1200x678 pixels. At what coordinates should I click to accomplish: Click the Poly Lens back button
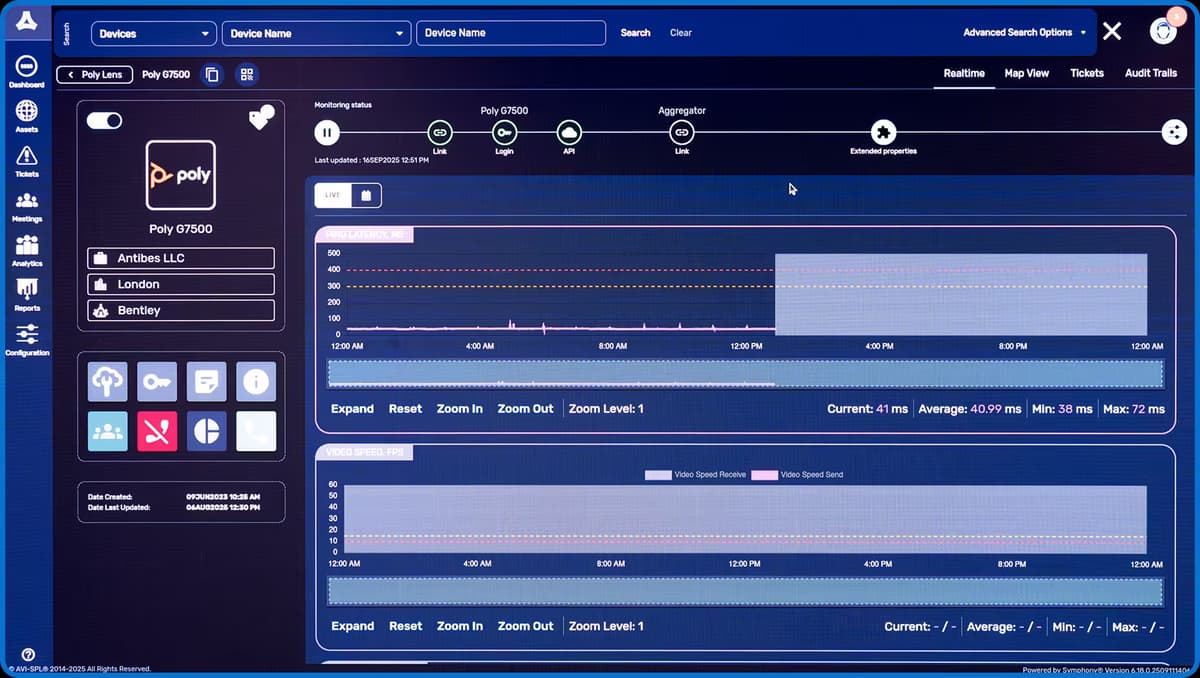pos(95,74)
